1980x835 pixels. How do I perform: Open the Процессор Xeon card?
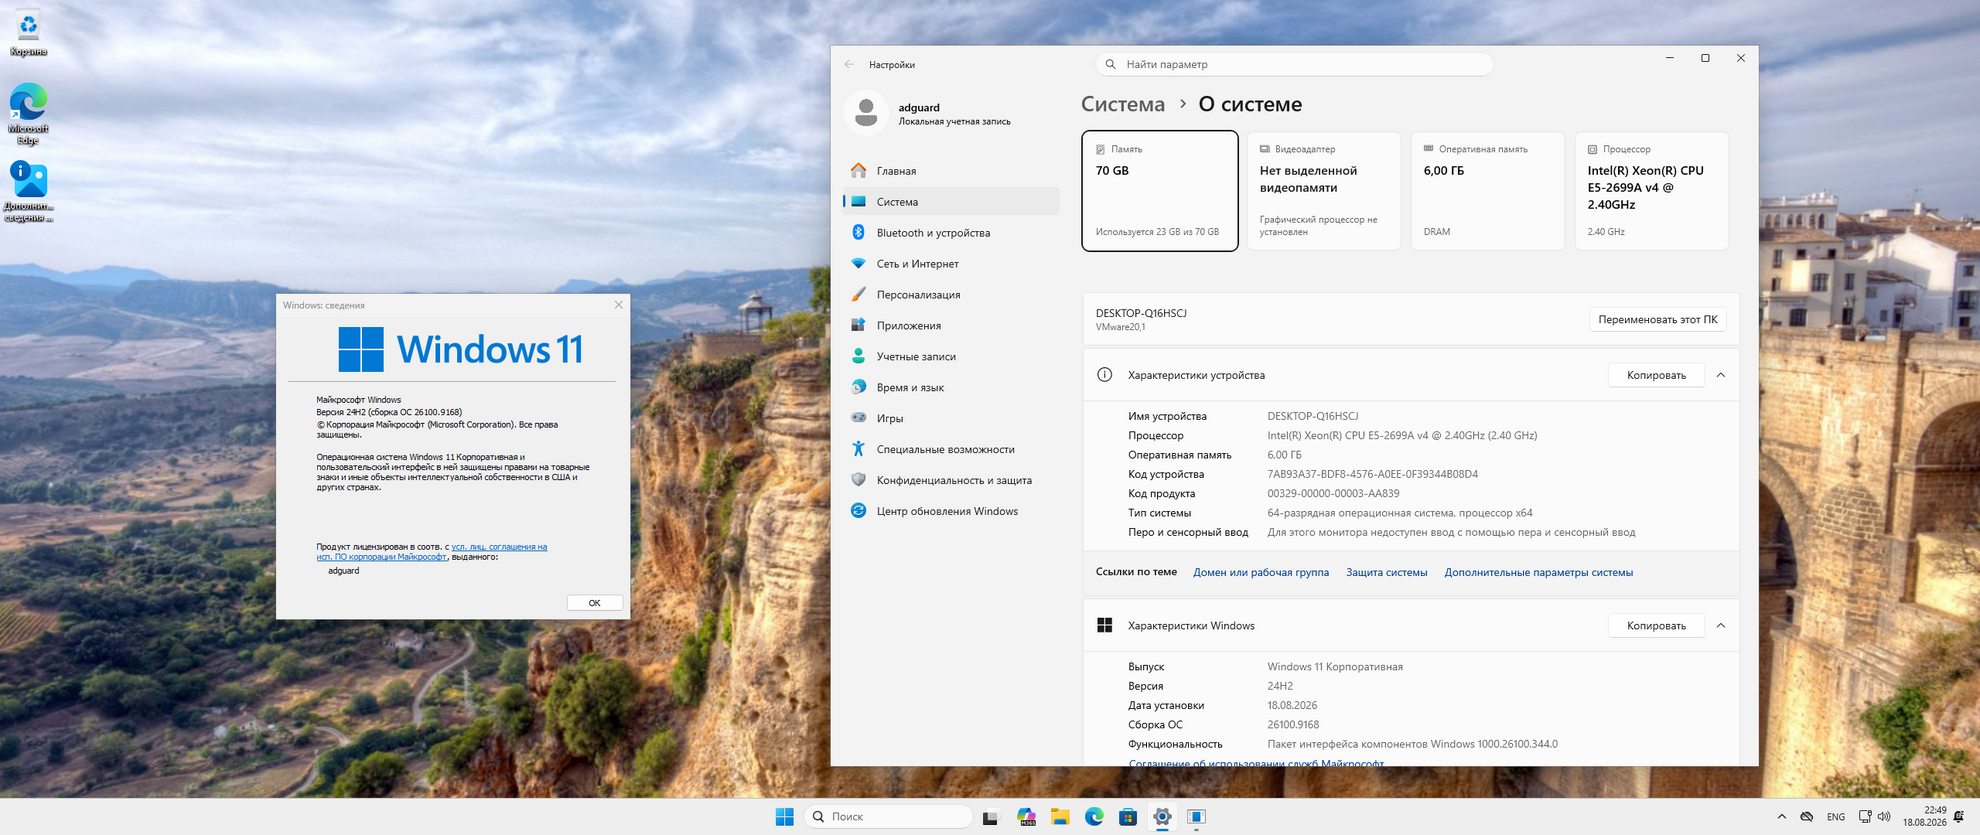point(1652,191)
